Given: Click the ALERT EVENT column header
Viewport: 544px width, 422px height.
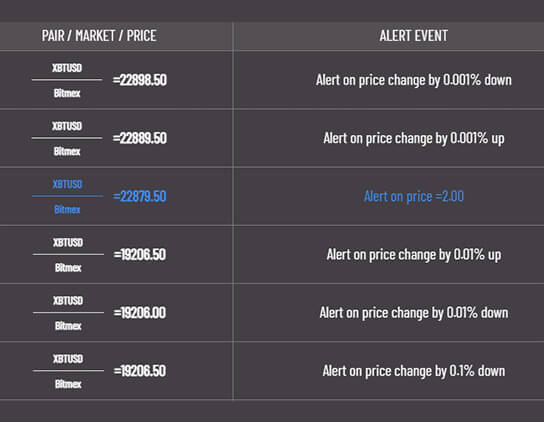Looking at the screenshot, I should coord(414,36).
